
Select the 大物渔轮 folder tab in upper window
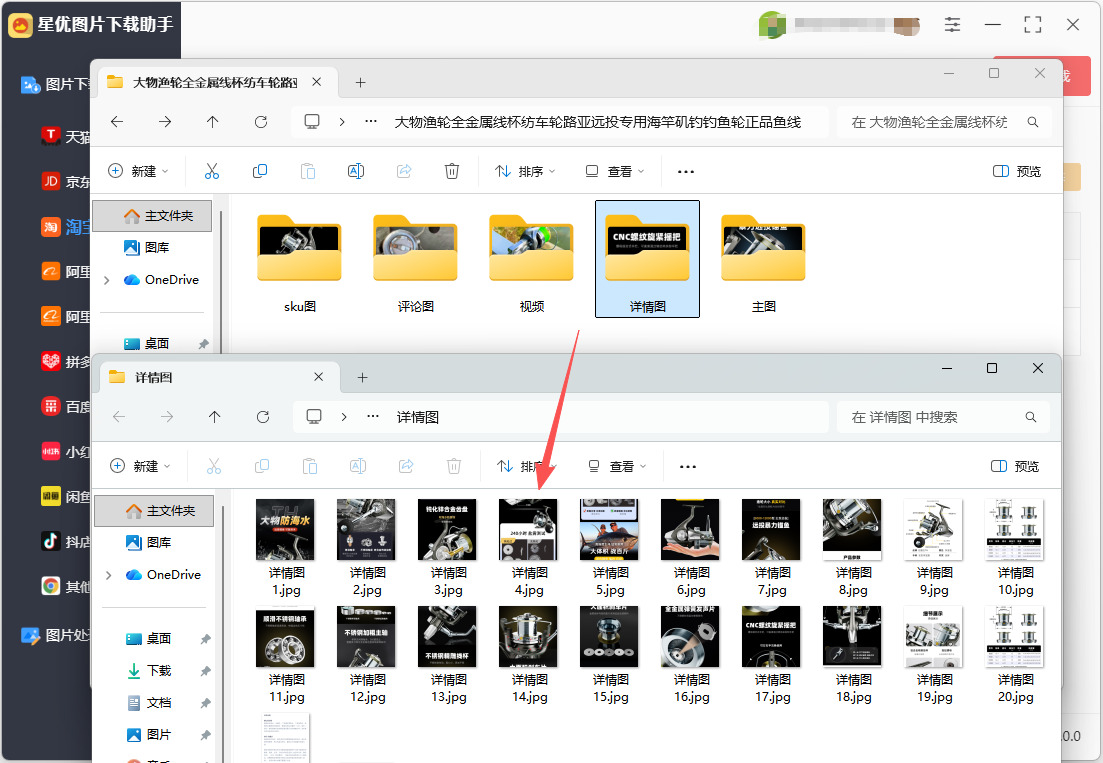(x=215, y=82)
